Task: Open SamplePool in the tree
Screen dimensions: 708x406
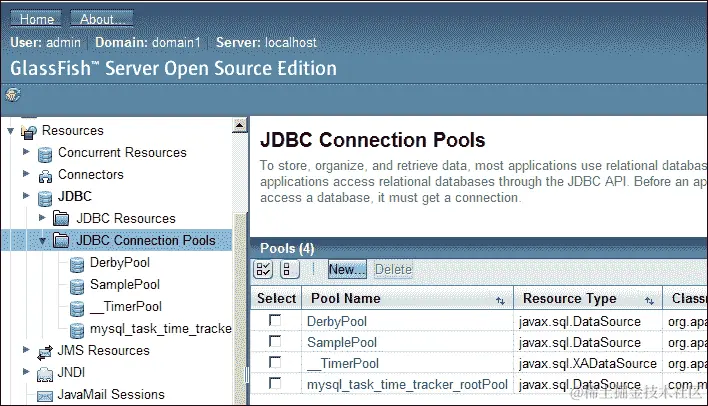Action: [x=125, y=285]
